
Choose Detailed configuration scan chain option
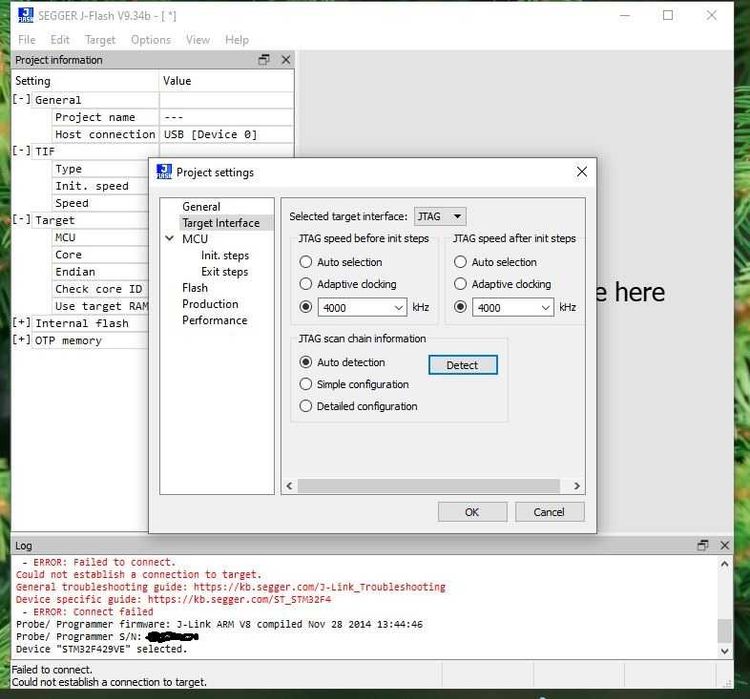306,406
